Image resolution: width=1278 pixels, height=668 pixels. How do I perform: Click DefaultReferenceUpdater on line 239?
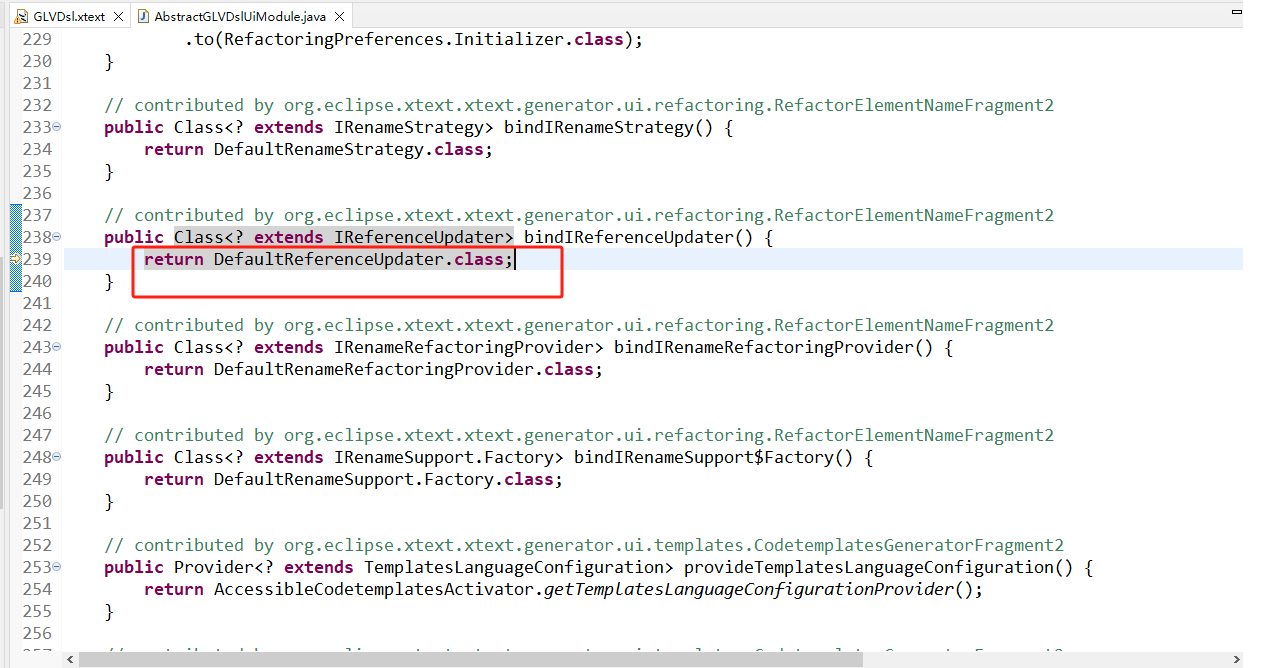click(x=328, y=259)
